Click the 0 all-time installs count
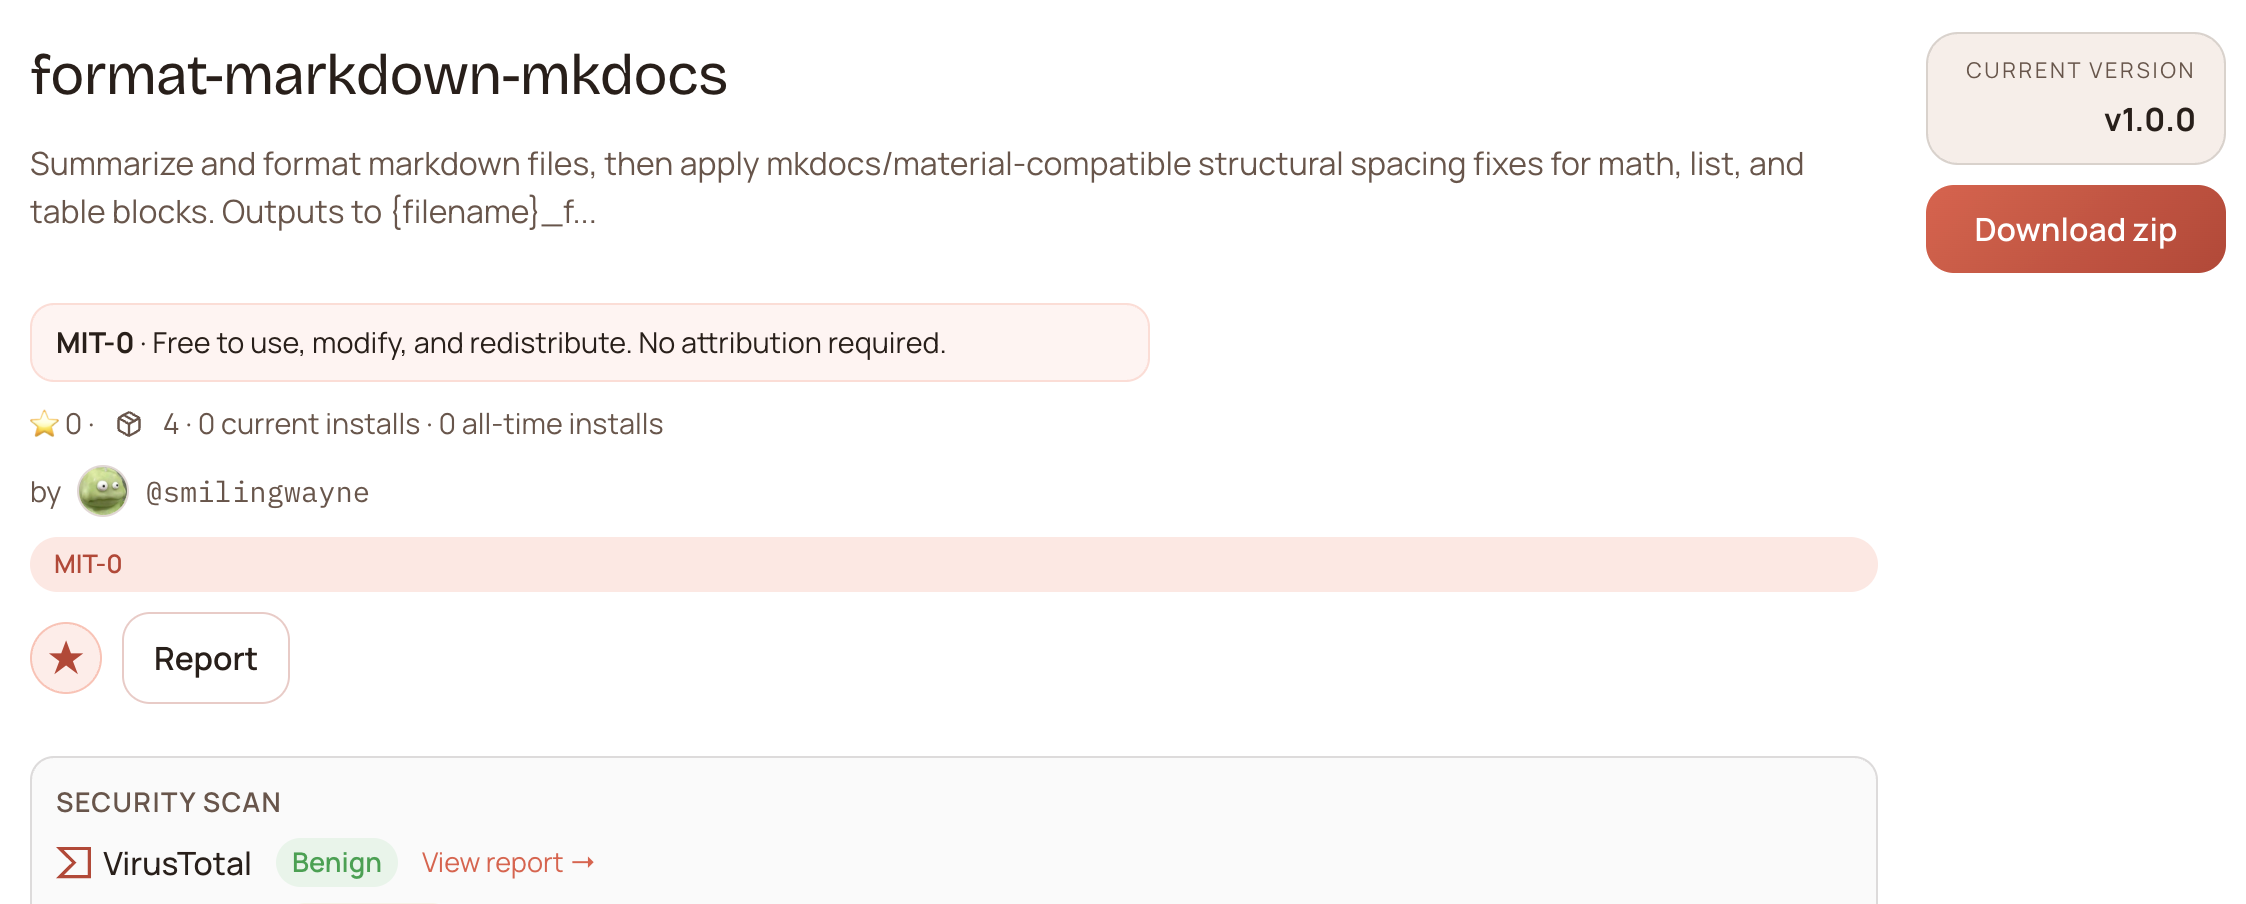 tap(551, 424)
